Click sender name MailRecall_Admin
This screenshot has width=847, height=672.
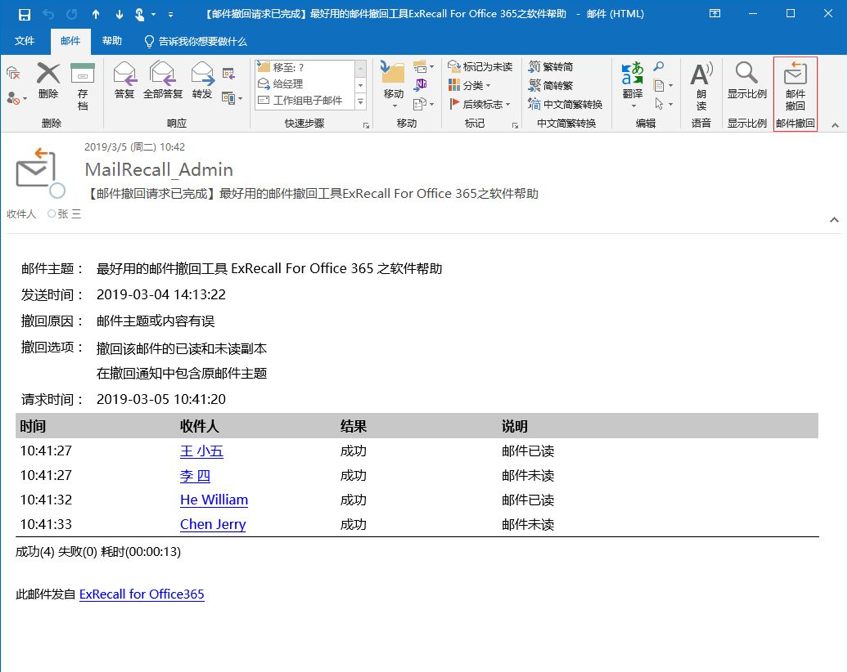(159, 170)
